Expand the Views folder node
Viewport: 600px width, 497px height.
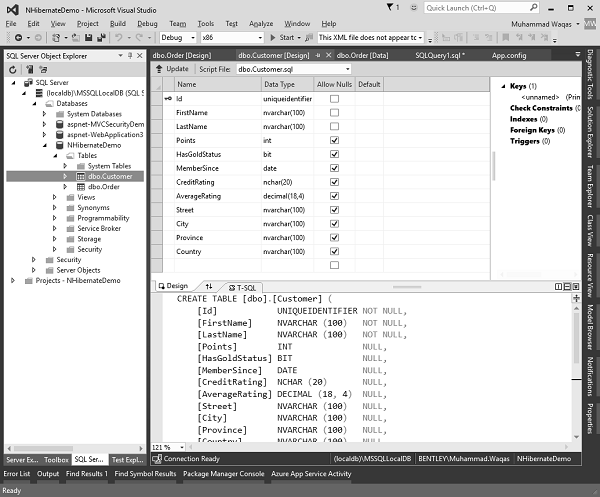point(54,197)
